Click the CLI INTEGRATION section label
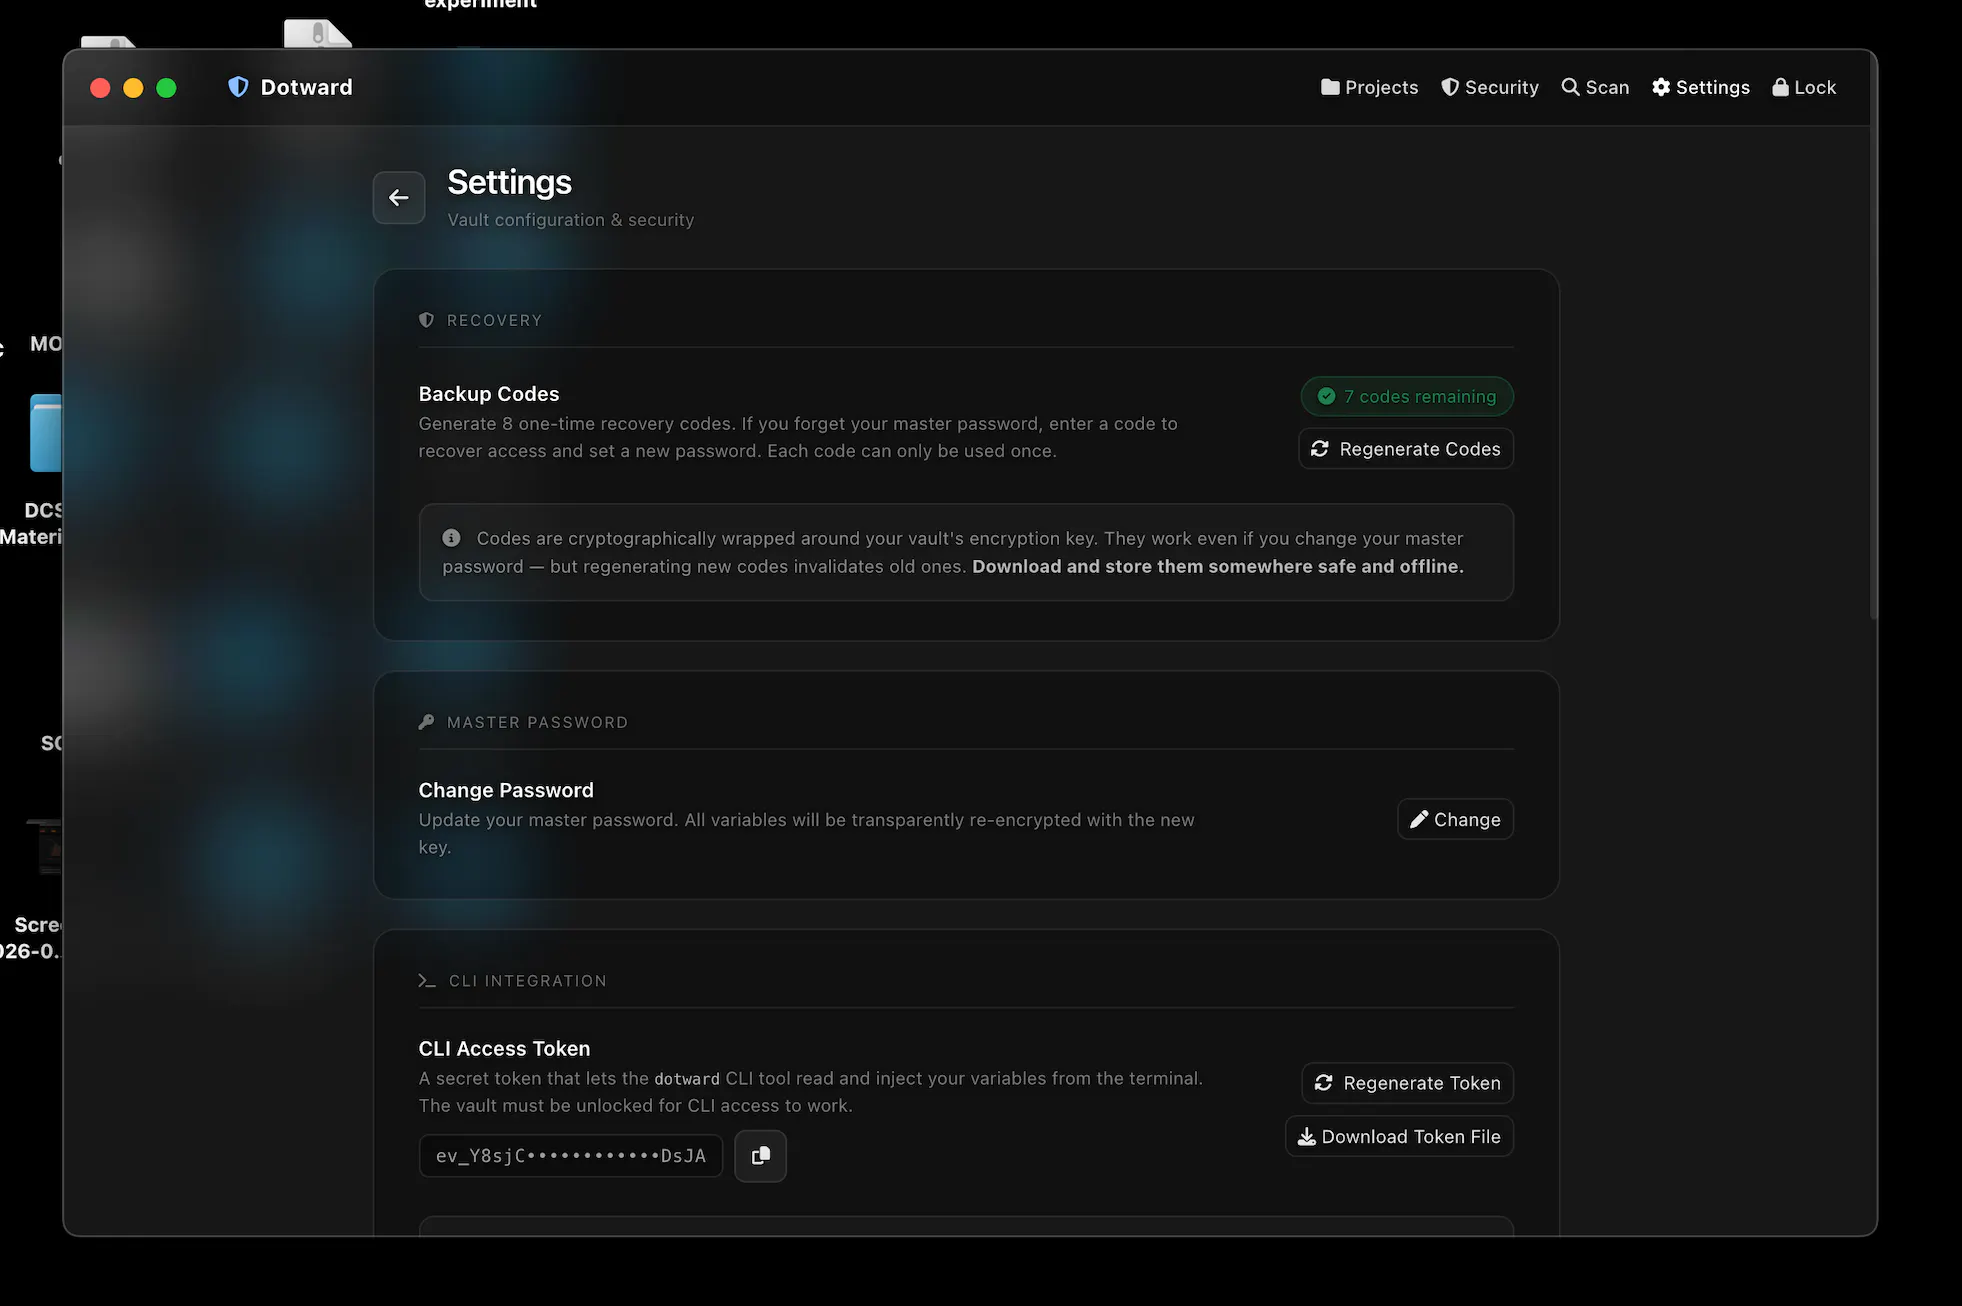Screen dimensions: 1962x1306 [x=528, y=981]
